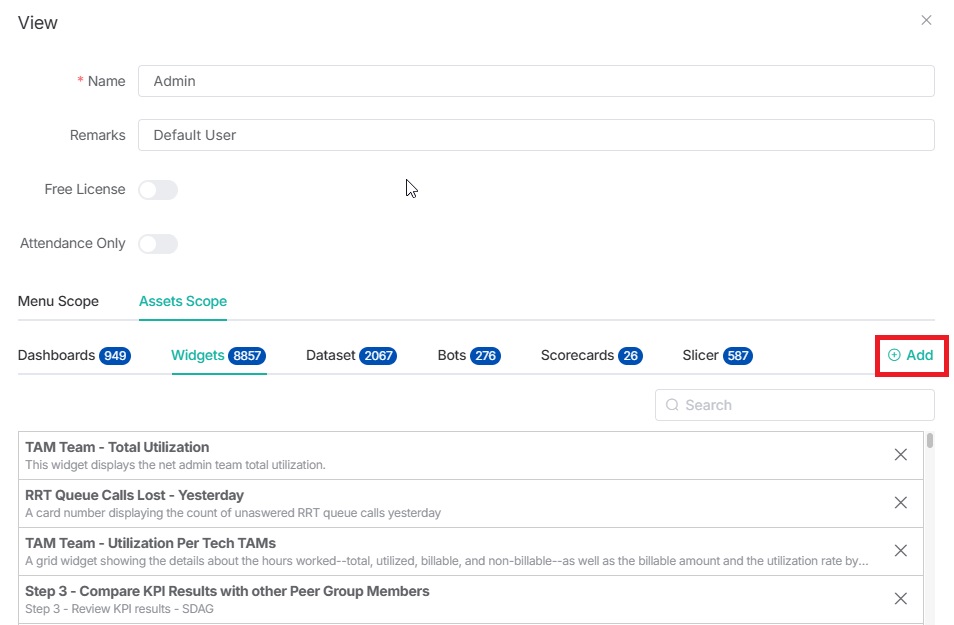954x625 pixels.
Task: Remove Step 3 Compare KPI Results widget
Action: 900,599
